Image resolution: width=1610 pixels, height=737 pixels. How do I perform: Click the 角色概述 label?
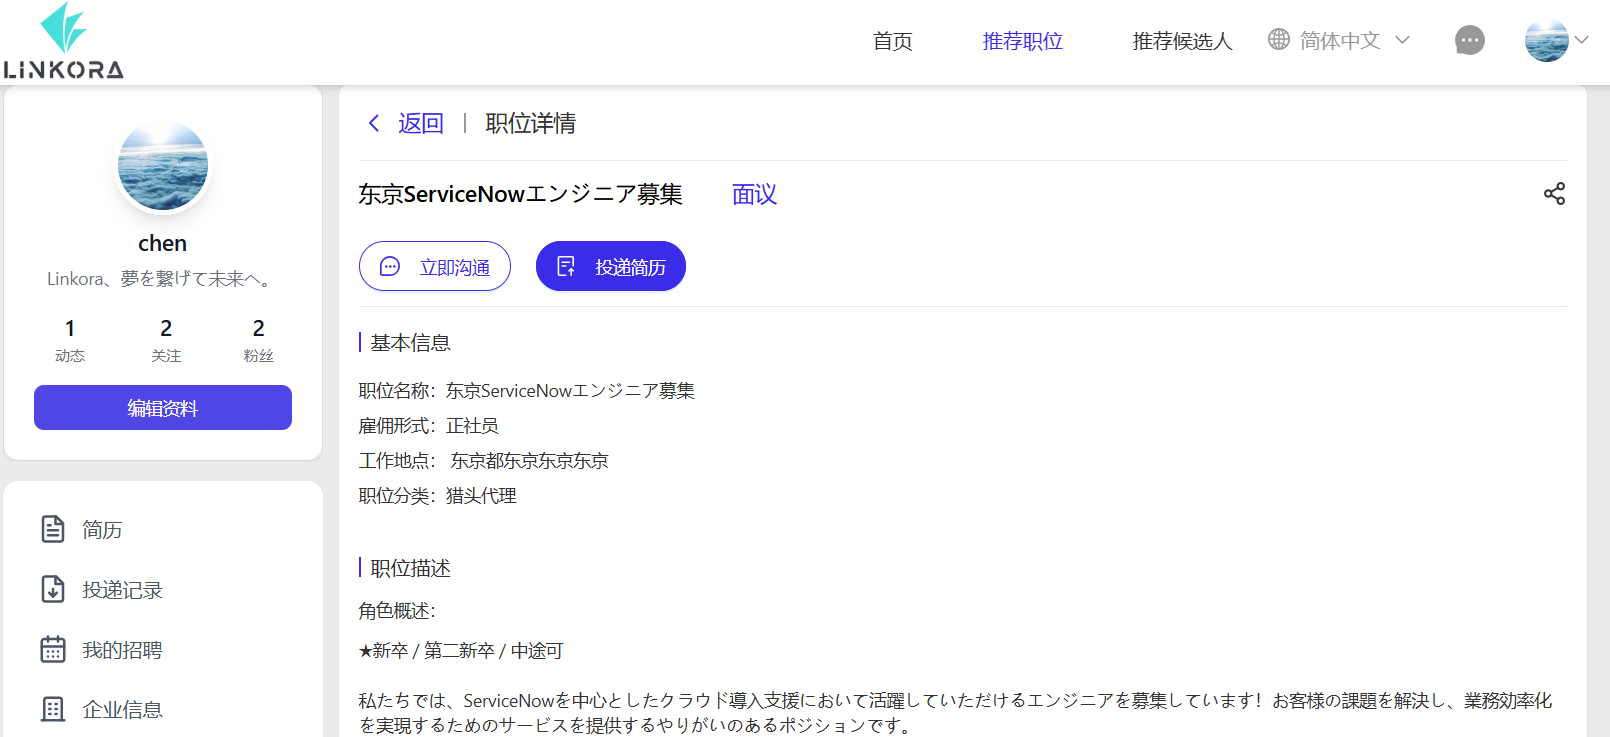tap(397, 611)
